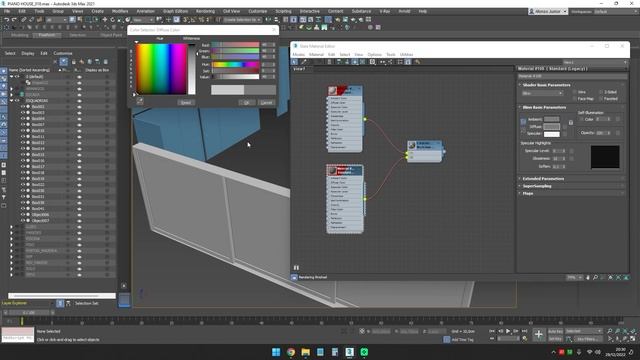Open the Graph Editors menu
Screen dimensions: 640x360
pos(176,11)
